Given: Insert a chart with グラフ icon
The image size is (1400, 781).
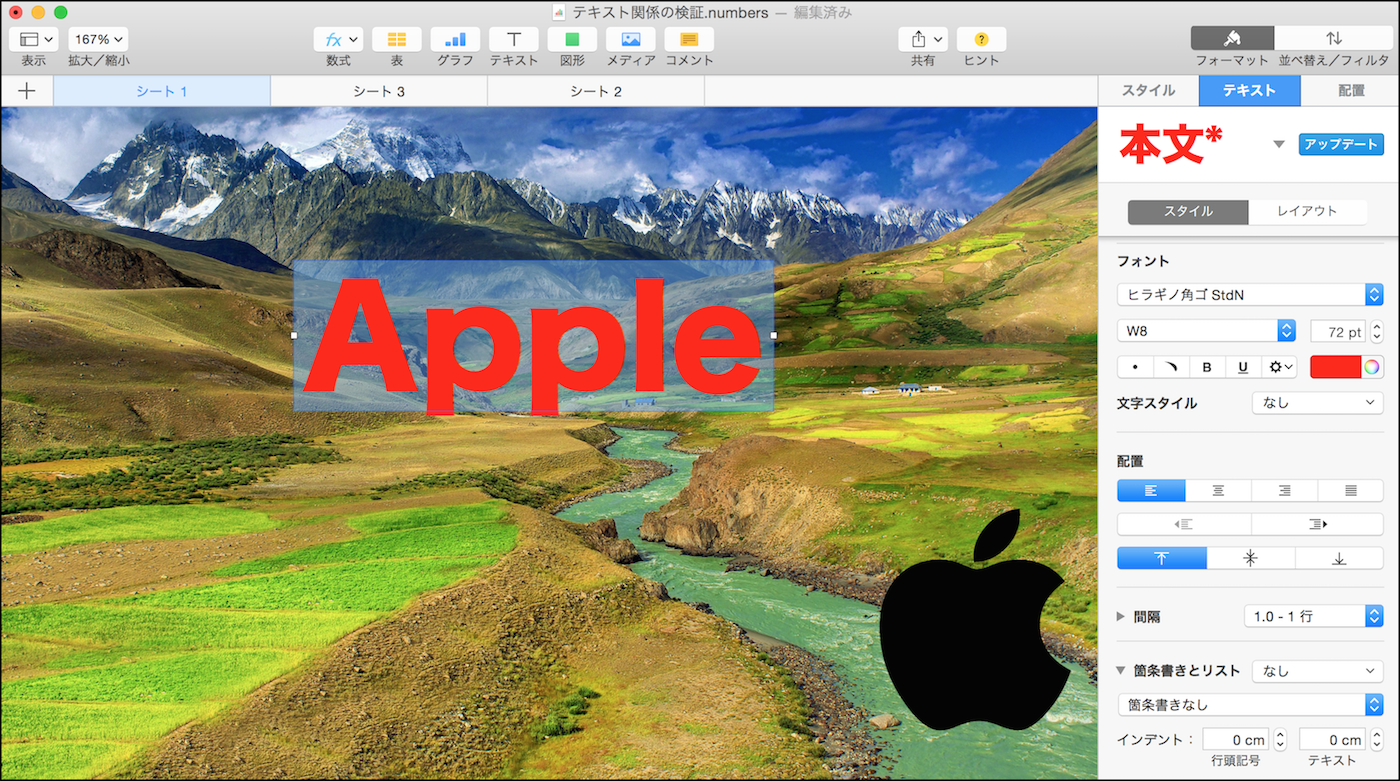Looking at the screenshot, I should pos(455,40).
